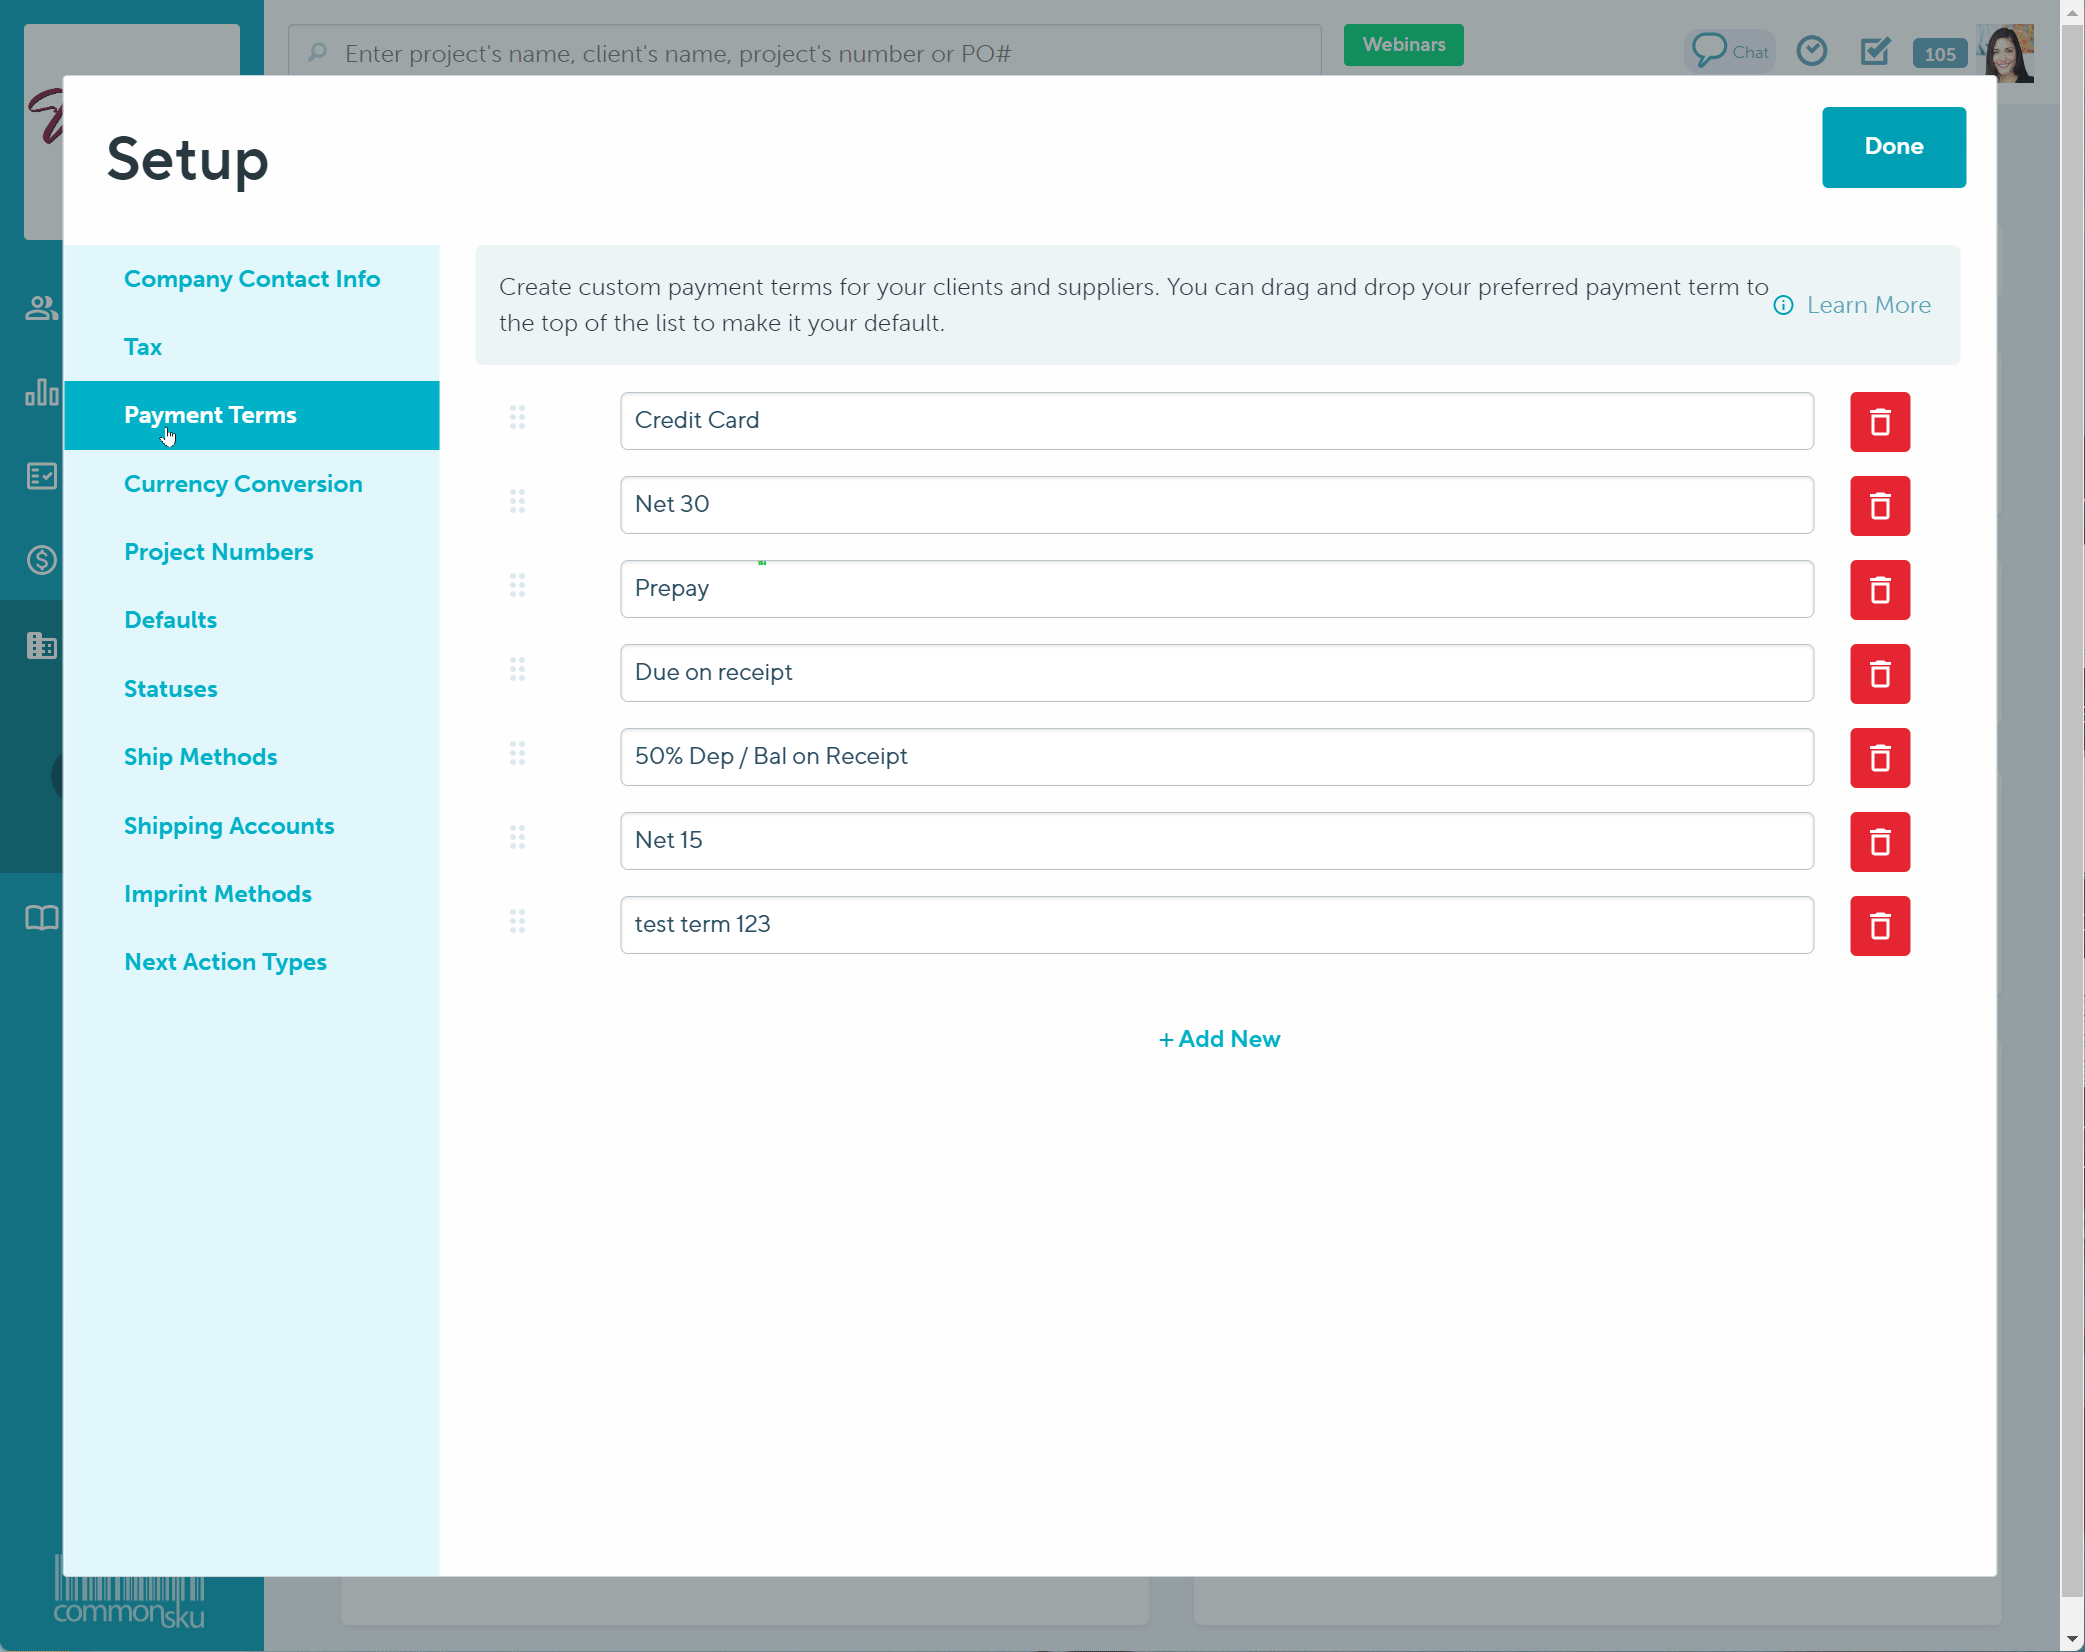The image size is (2085, 1652).
Task: Delete the Credit Card payment term
Action: tap(1879, 421)
